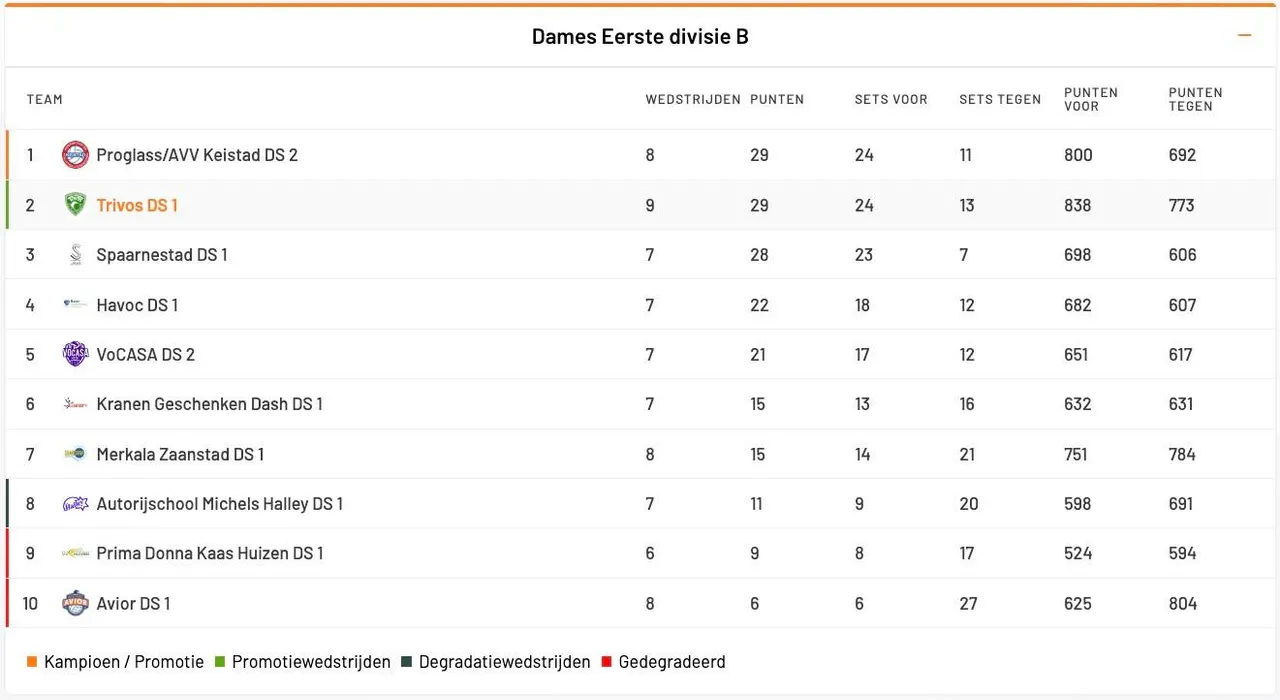Open the Trivos DS 1 team page
Image resolution: width=1280 pixels, height=700 pixels.
point(137,205)
